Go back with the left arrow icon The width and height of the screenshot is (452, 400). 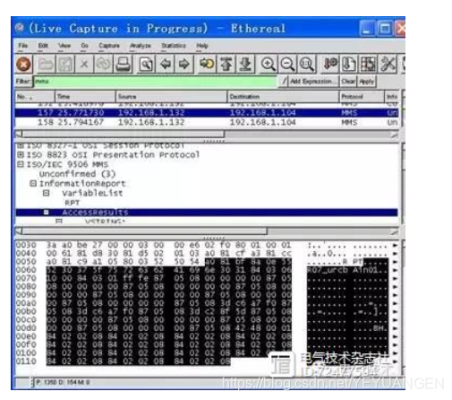pos(165,64)
